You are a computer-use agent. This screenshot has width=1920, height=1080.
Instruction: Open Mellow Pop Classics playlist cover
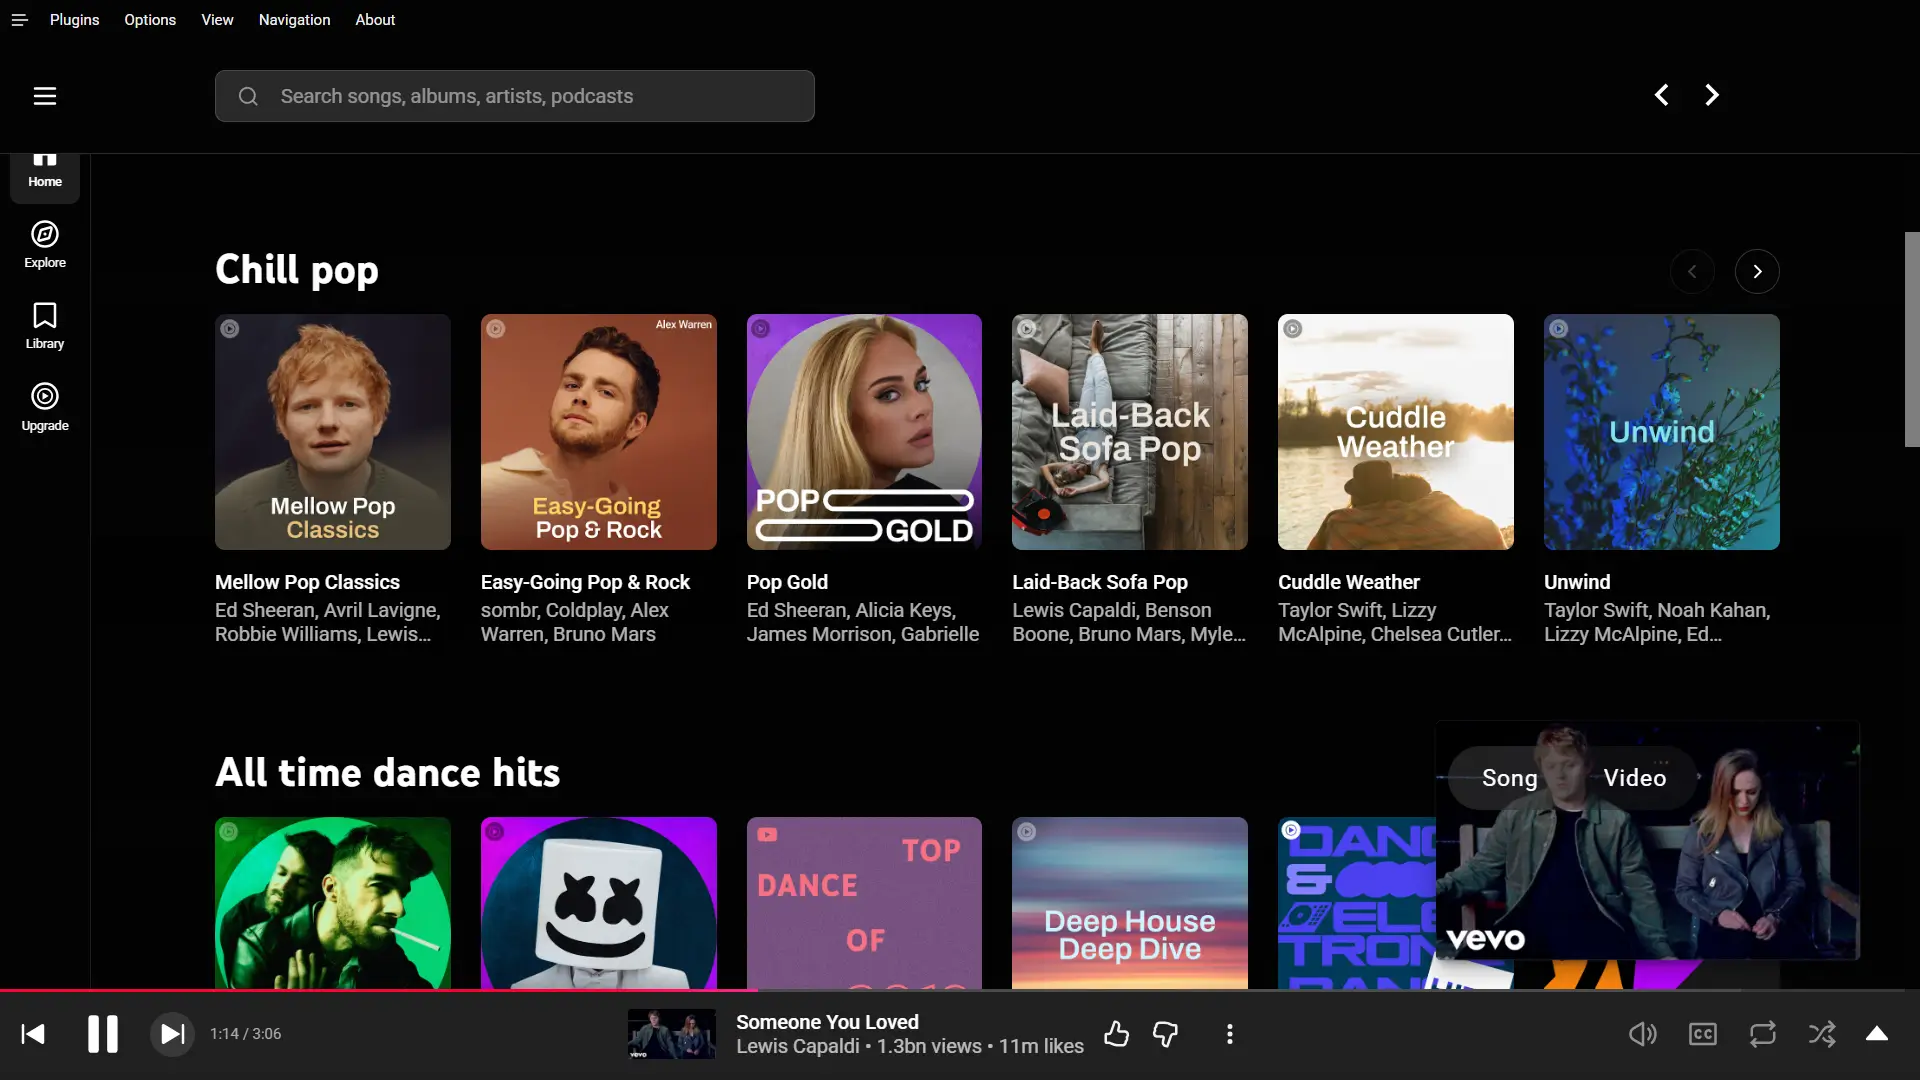coord(333,432)
